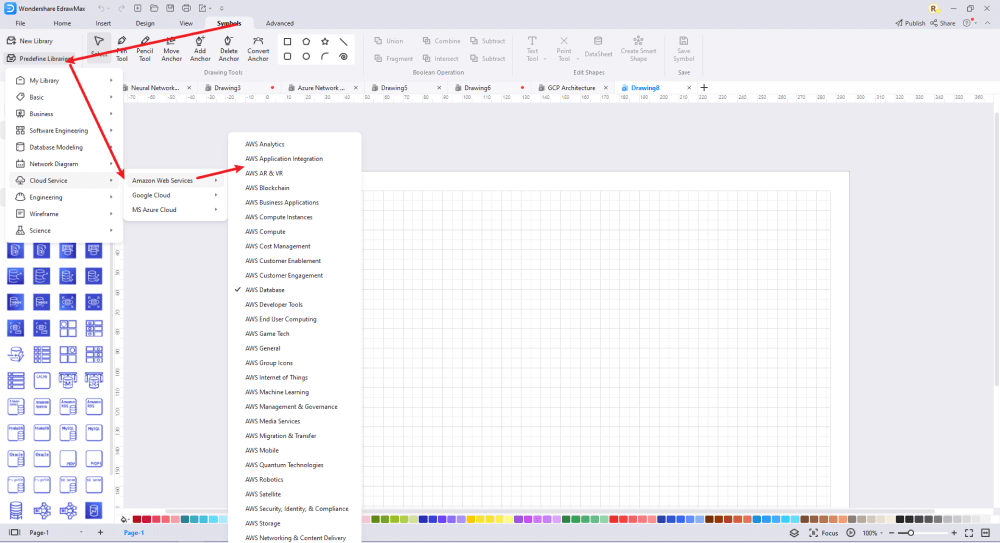This screenshot has width=1000, height=543.
Task: Add a new page with plus button
Action: click(100, 532)
